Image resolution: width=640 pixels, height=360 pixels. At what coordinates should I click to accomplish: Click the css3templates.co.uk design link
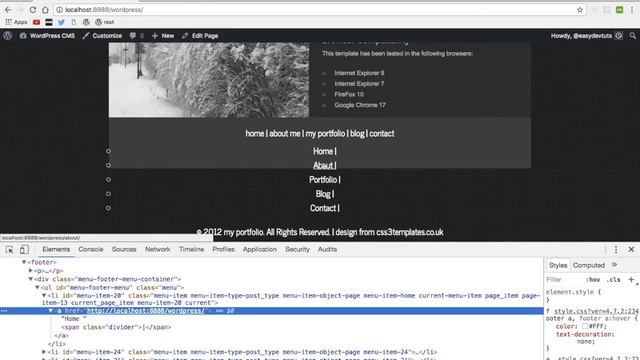click(409, 232)
